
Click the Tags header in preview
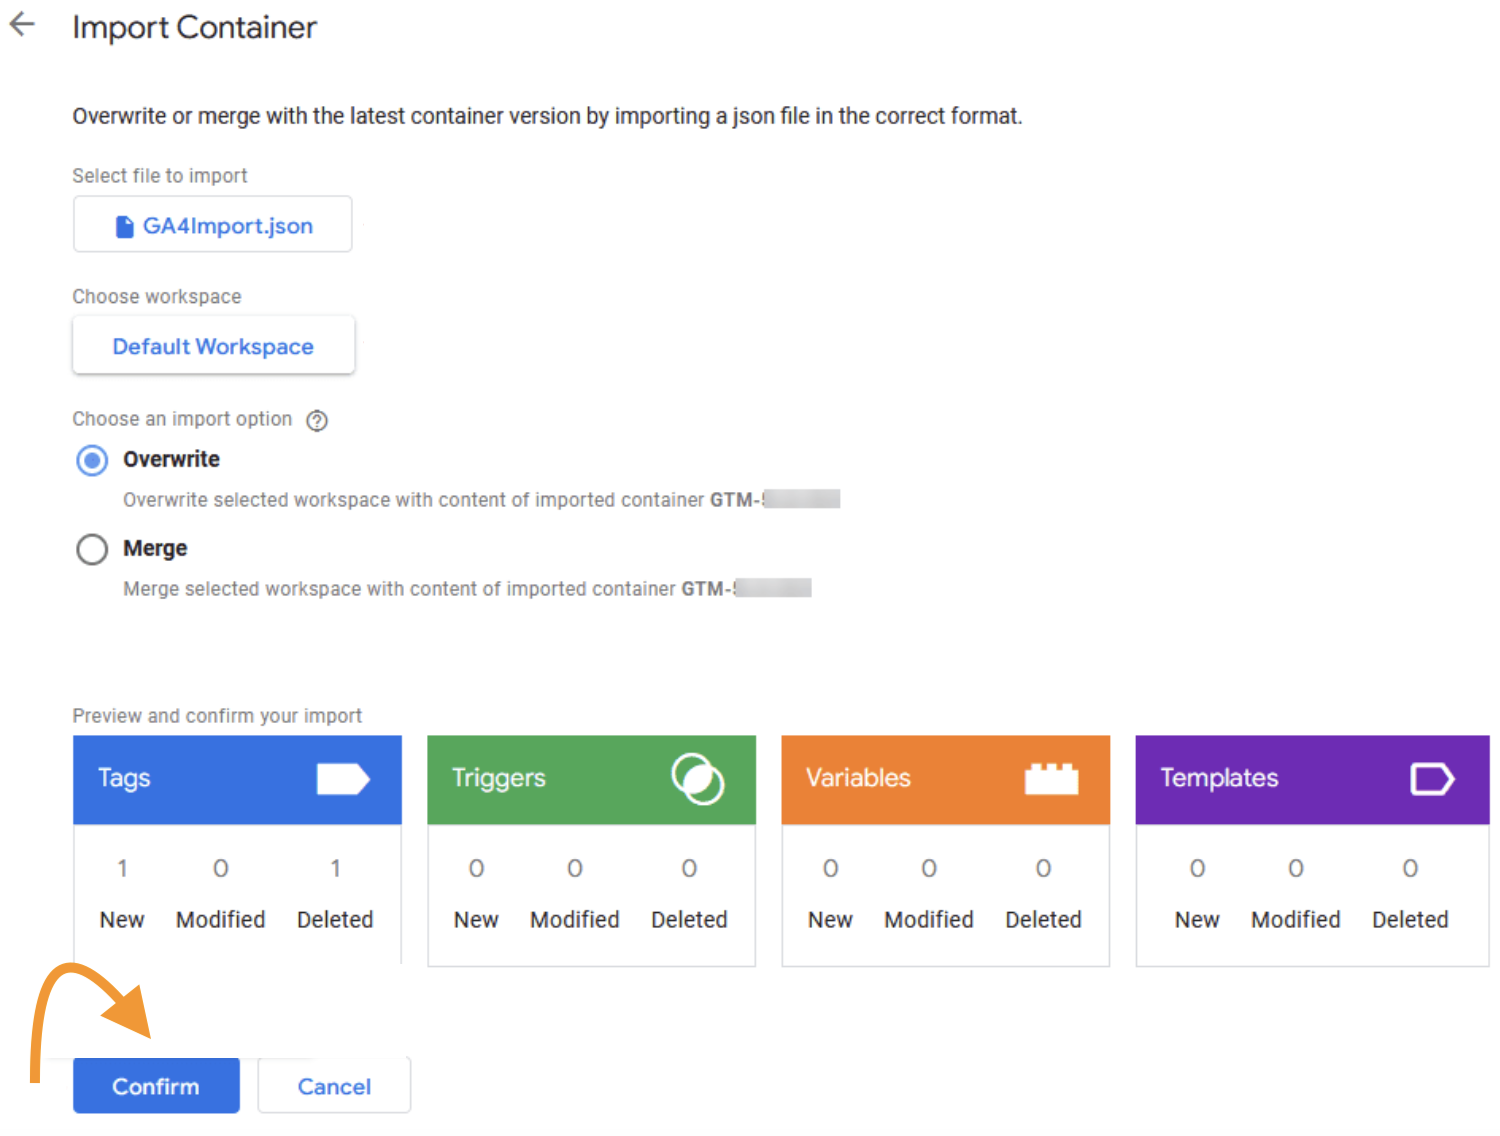coord(124,778)
